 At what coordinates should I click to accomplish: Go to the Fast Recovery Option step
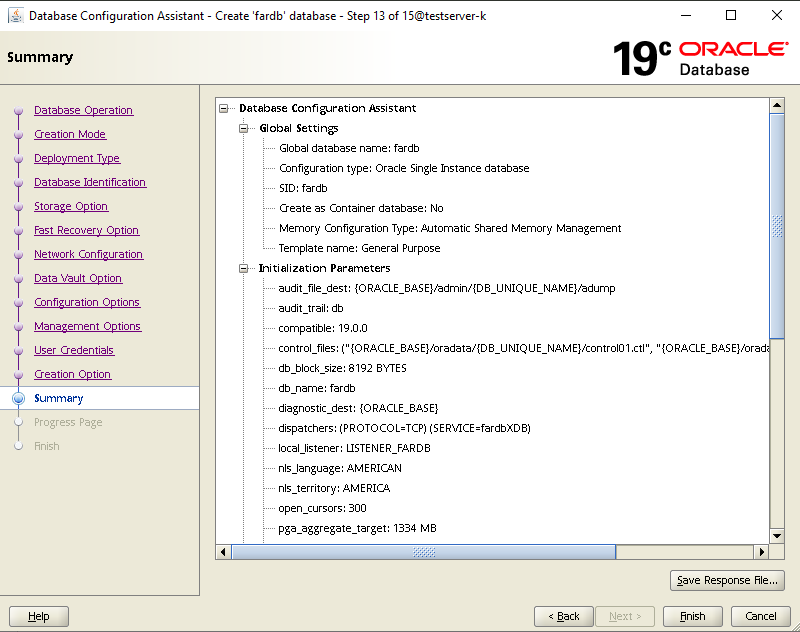[86, 230]
